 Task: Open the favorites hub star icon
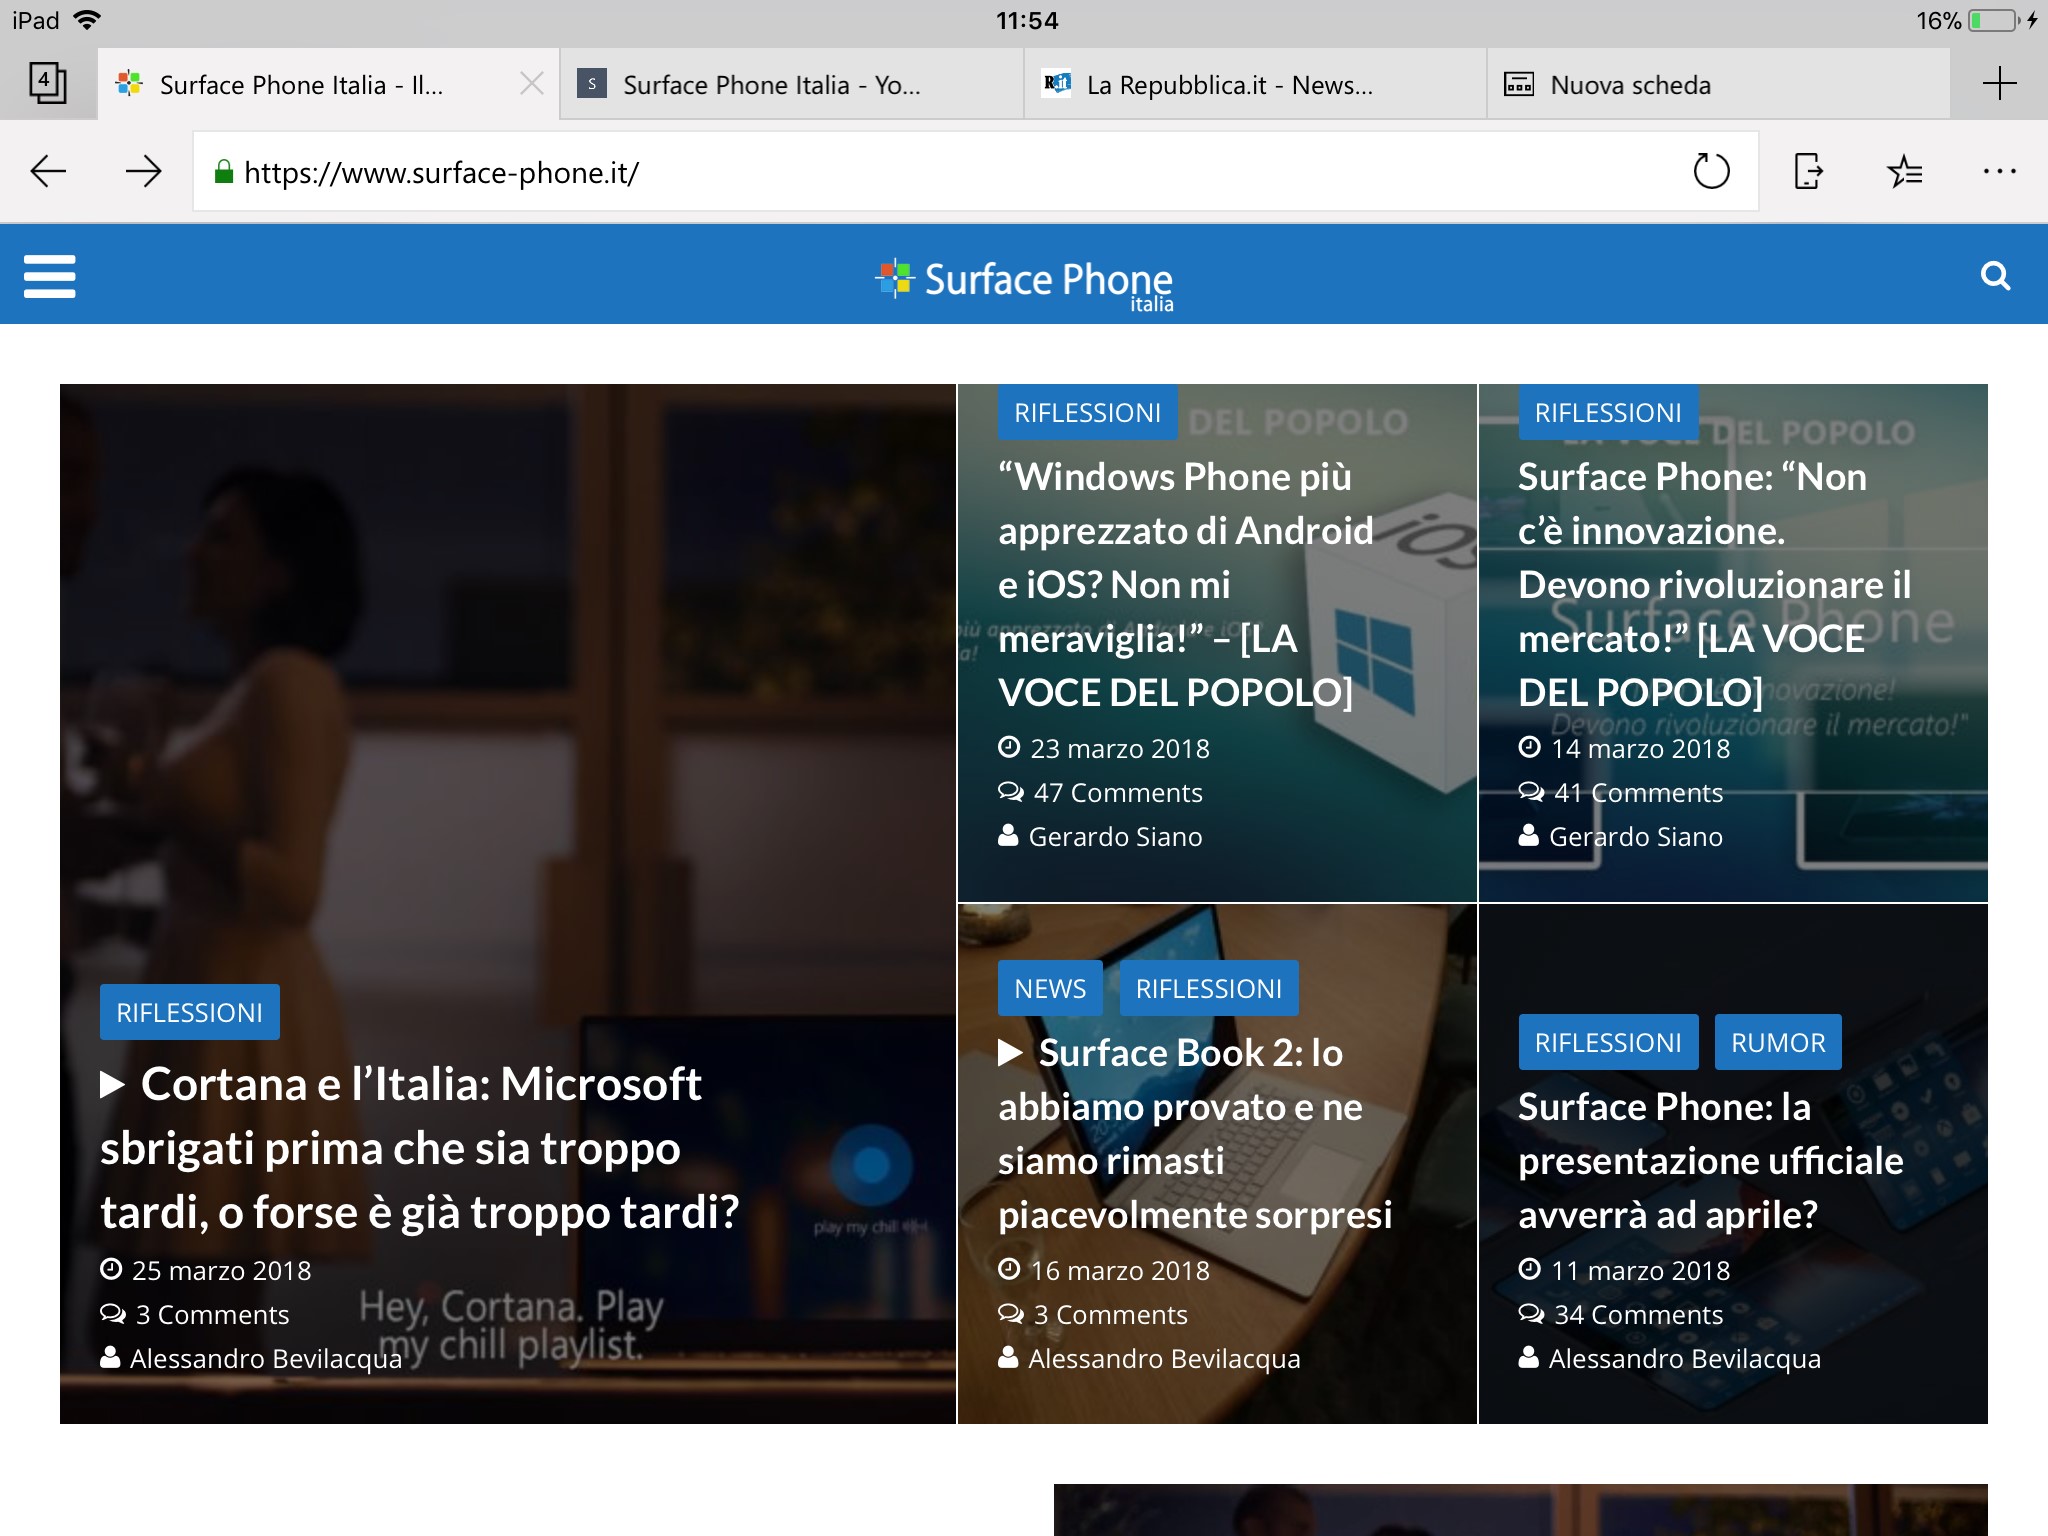1904,171
